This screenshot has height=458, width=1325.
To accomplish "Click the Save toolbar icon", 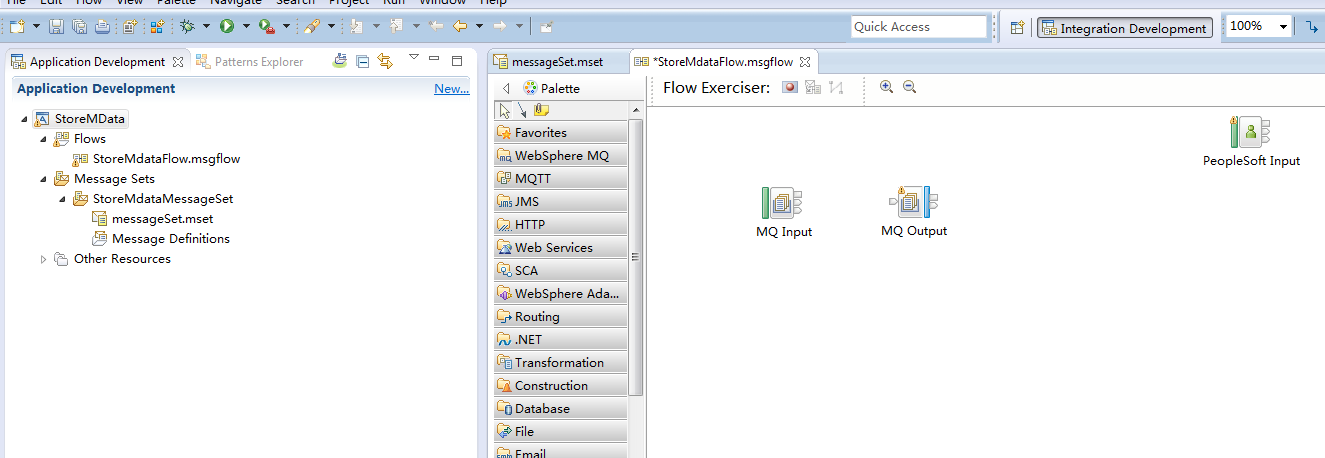I will (57, 27).
